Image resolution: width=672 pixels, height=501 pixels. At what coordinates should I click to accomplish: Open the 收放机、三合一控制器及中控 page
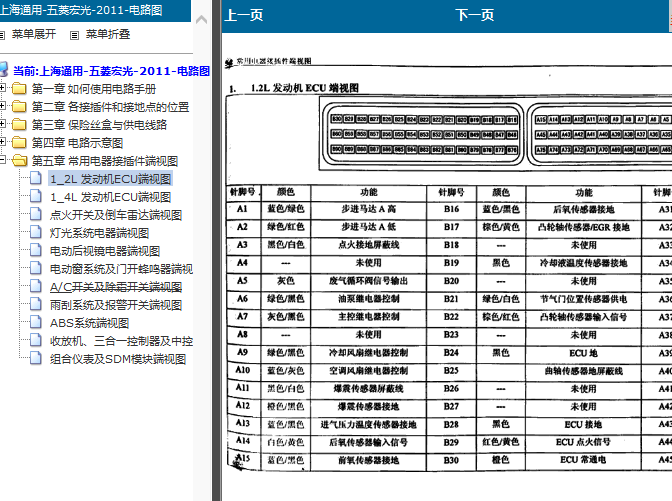click(x=121, y=341)
